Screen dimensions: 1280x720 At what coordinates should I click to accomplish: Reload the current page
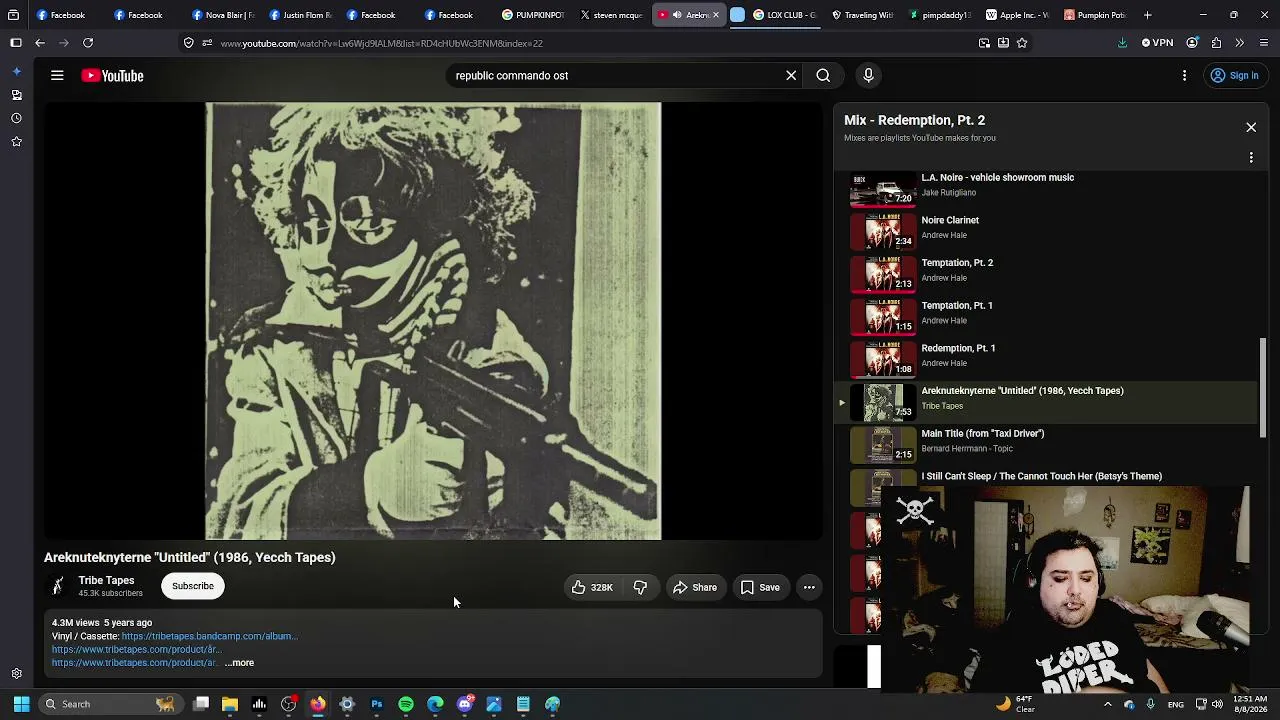pos(88,43)
